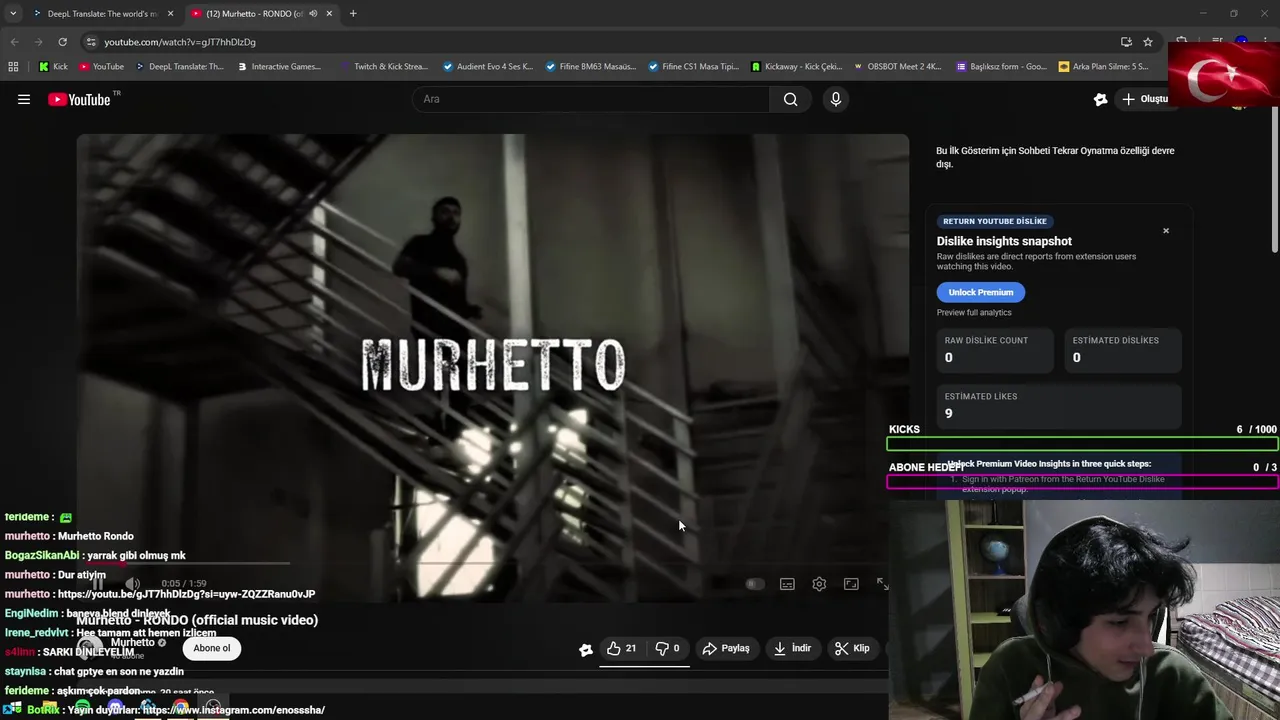
Task: Open Spotify from the taskbar
Action: tap(83, 709)
